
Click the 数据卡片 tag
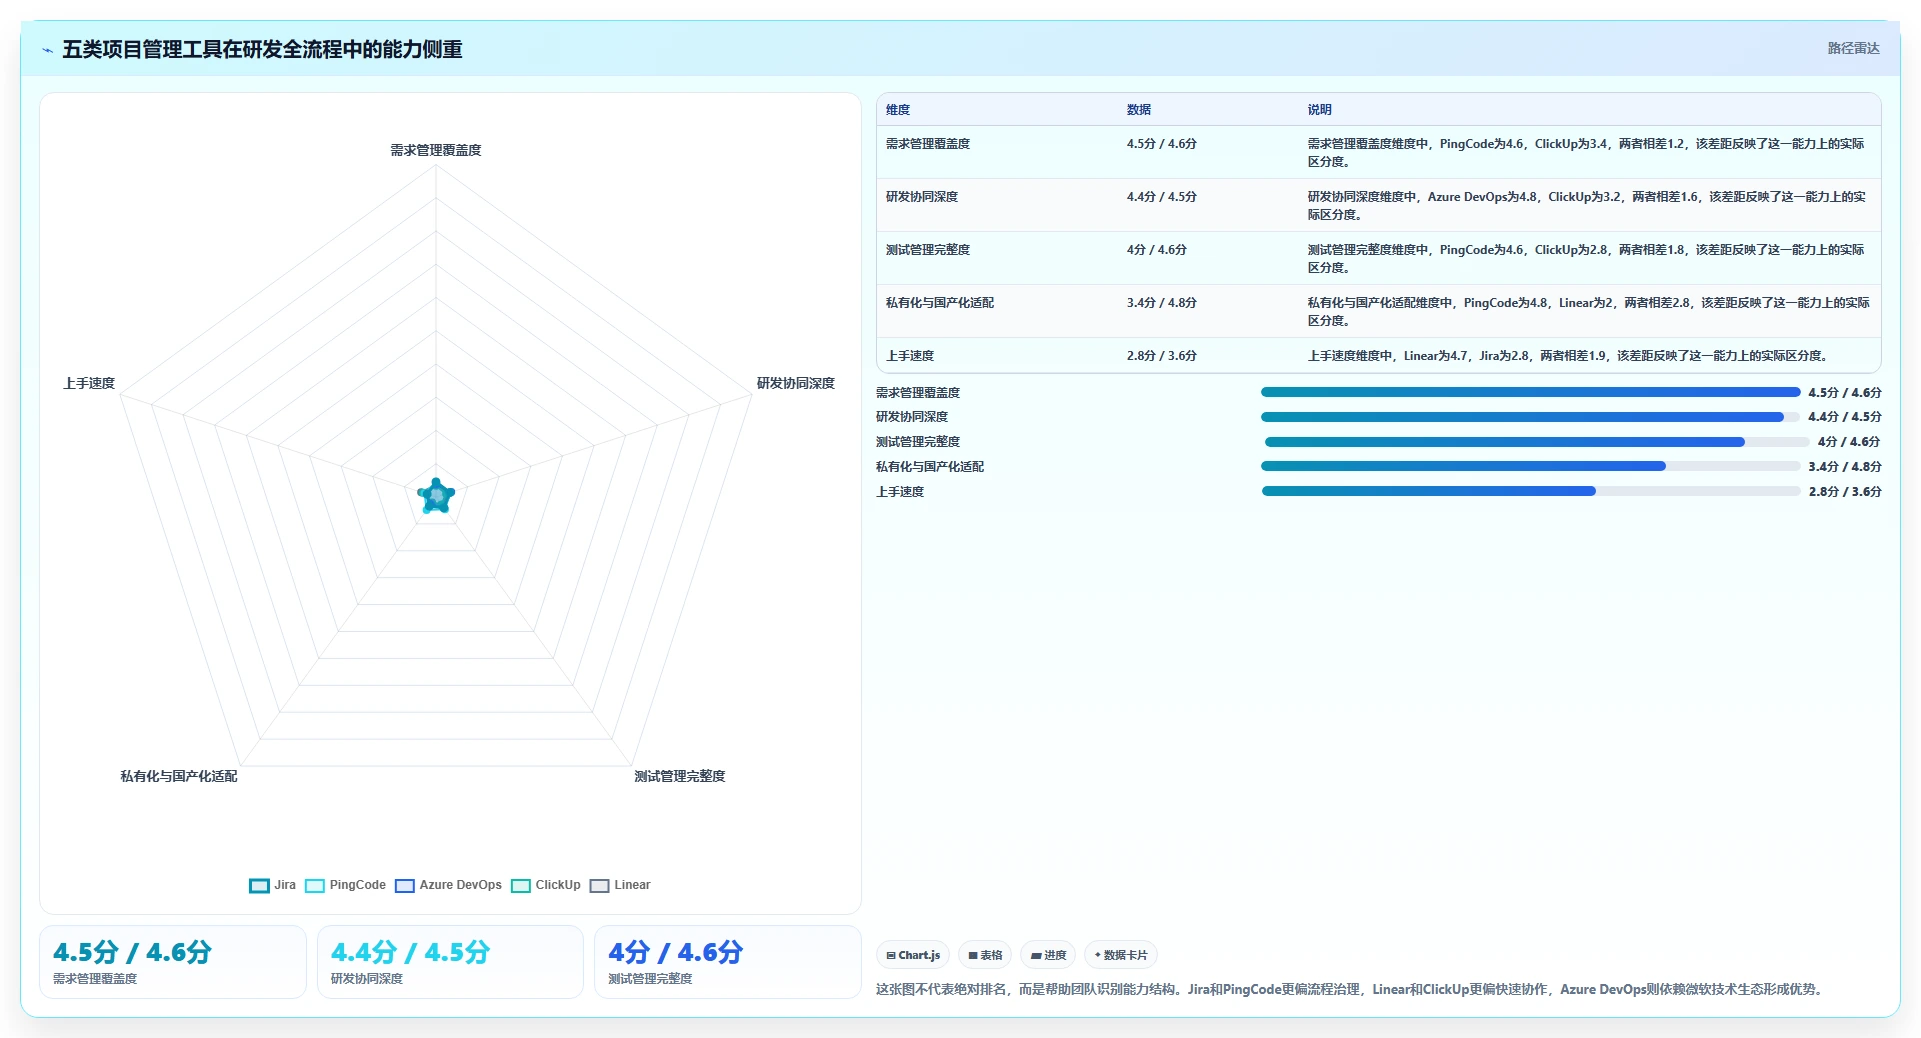coord(1121,955)
